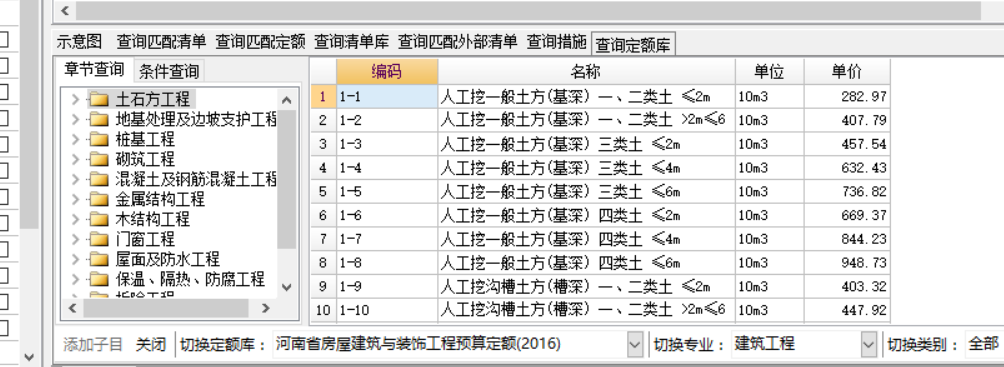Image resolution: width=1004 pixels, height=367 pixels.
Task: Click tree horizontal scrollbar left arrow
Action: pos(72,309)
